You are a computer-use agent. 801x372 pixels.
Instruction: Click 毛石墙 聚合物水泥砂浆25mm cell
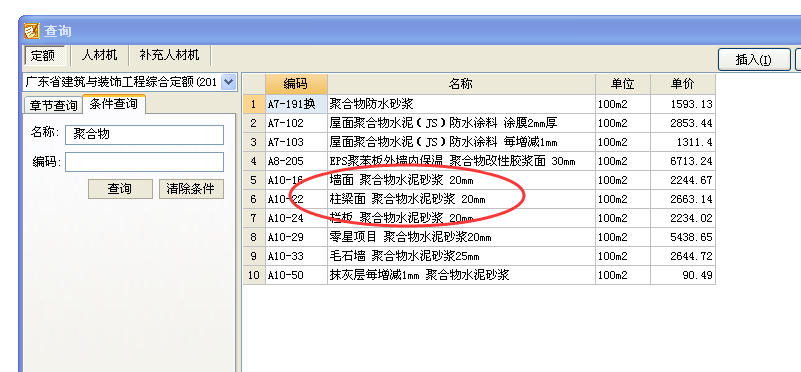pyautogui.click(x=461, y=256)
